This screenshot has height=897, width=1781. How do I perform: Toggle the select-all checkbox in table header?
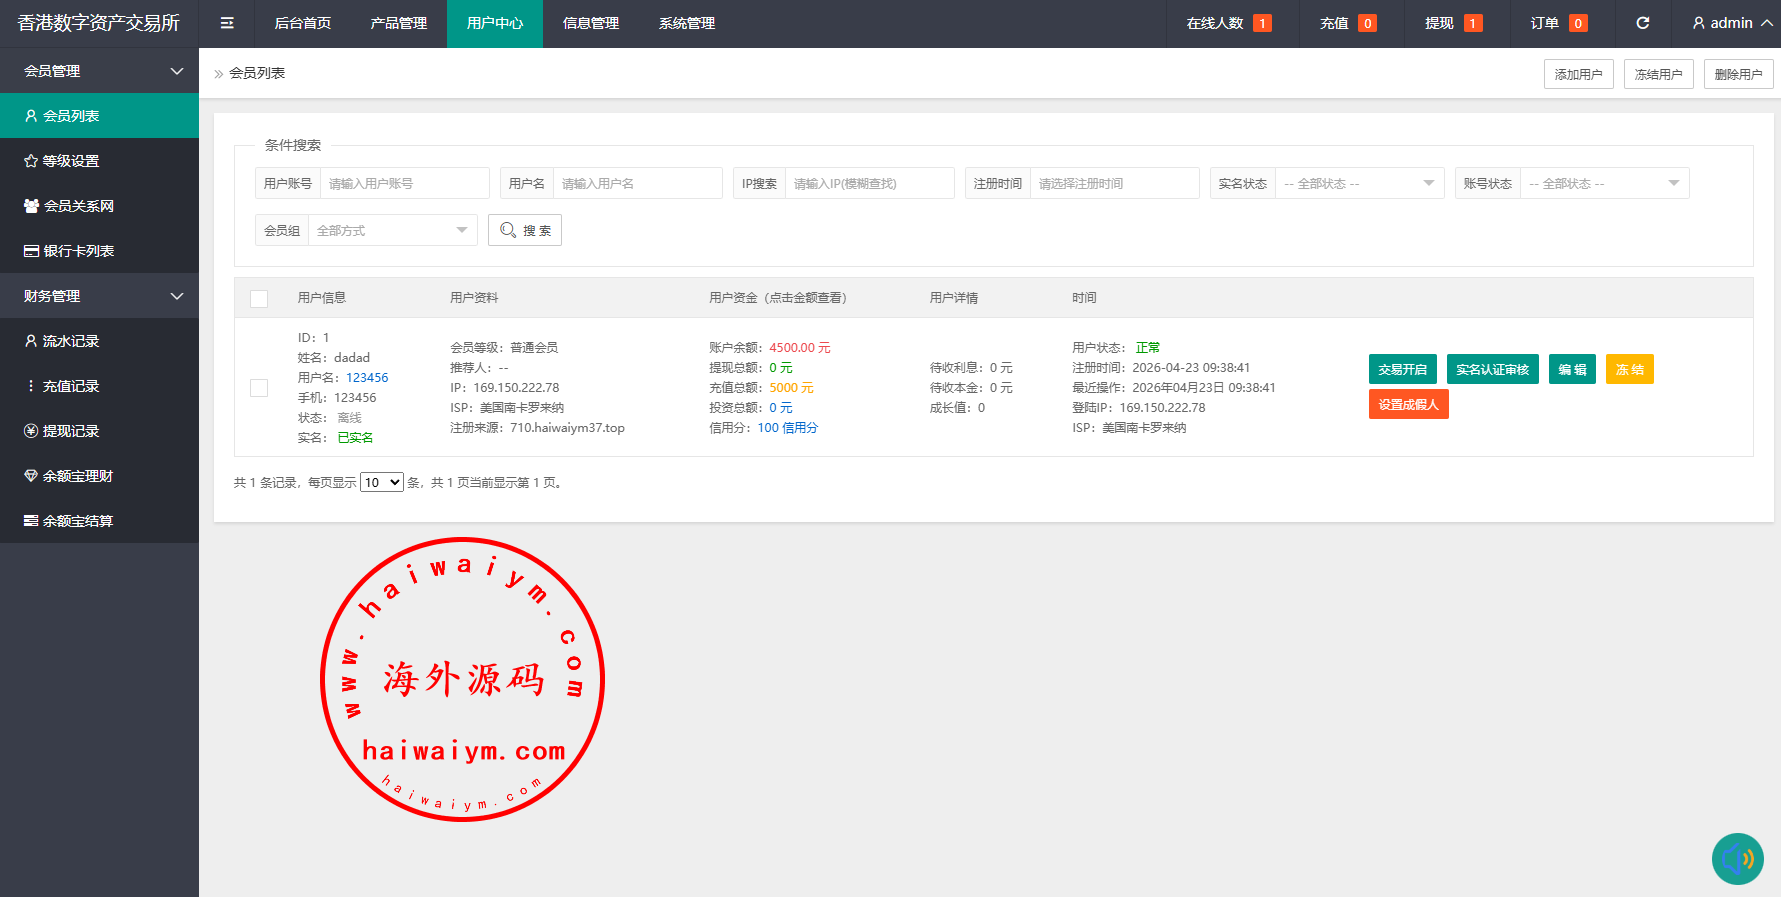click(259, 298)
